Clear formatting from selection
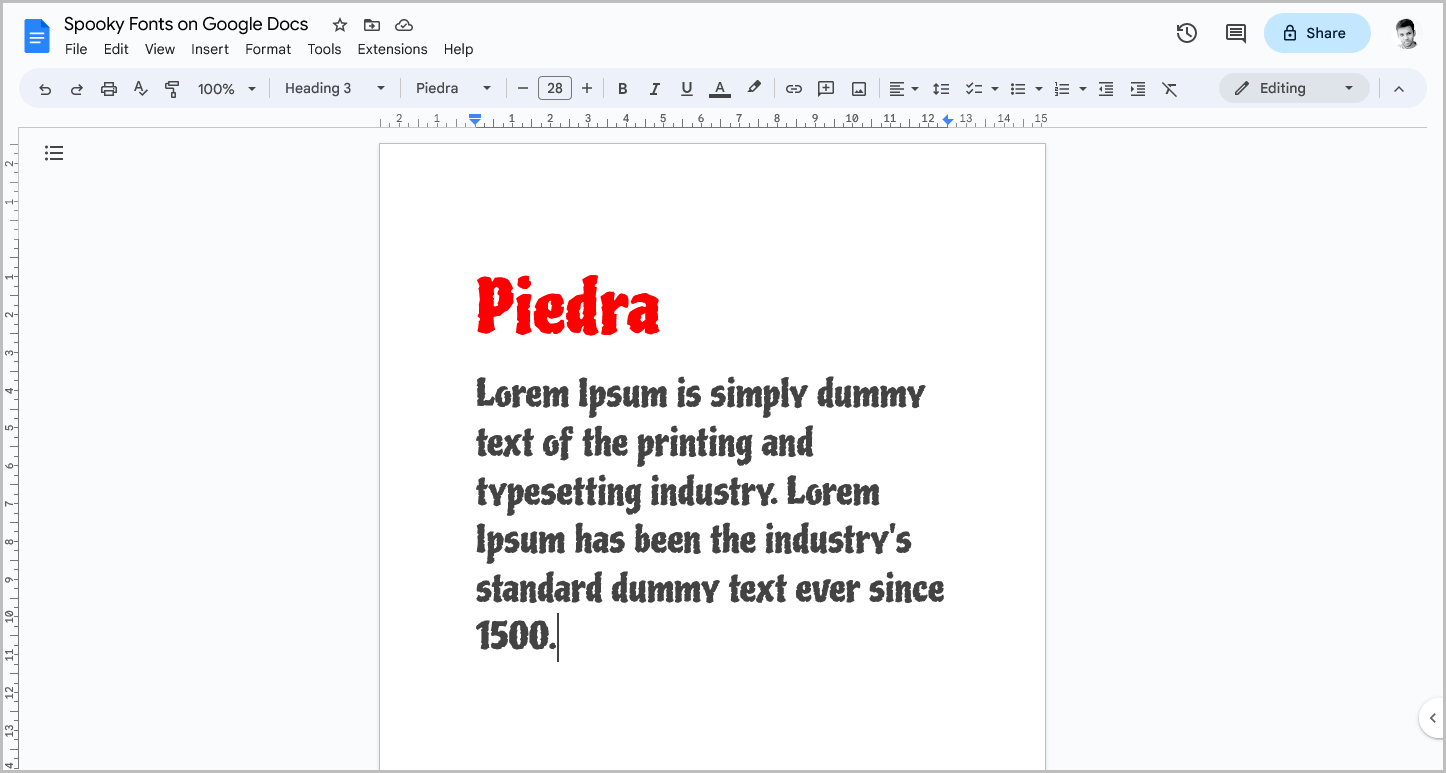Viewport: 1446px width, 773px height. 1170,88
